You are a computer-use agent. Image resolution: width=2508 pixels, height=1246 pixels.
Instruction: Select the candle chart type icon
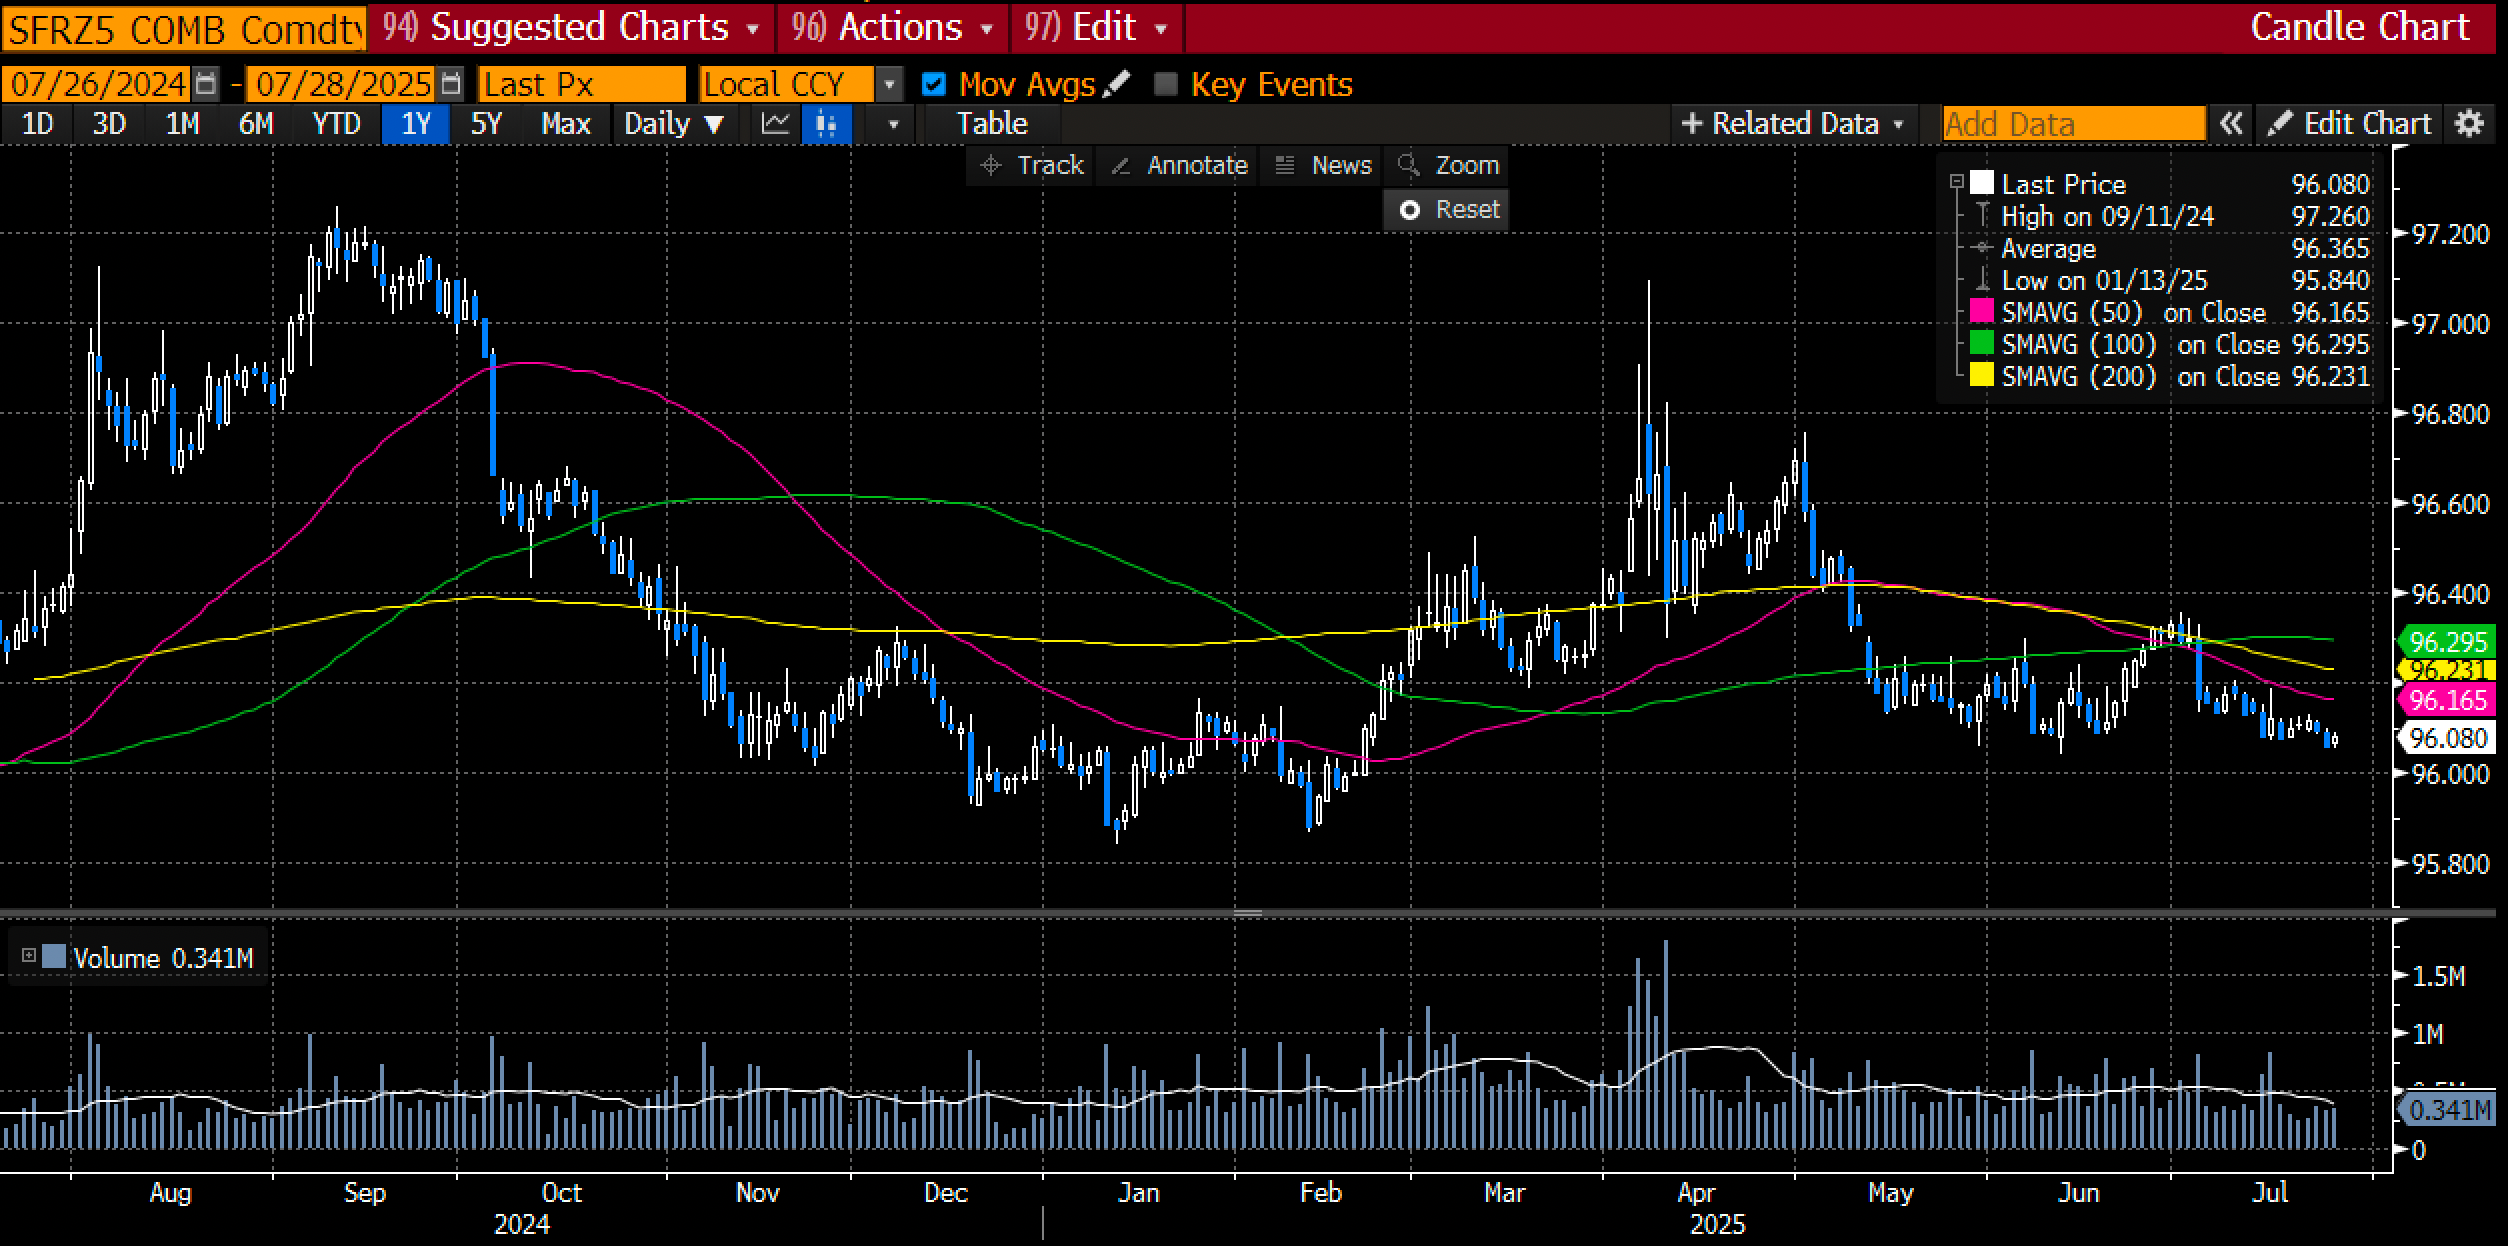click(x=826, y=124)
